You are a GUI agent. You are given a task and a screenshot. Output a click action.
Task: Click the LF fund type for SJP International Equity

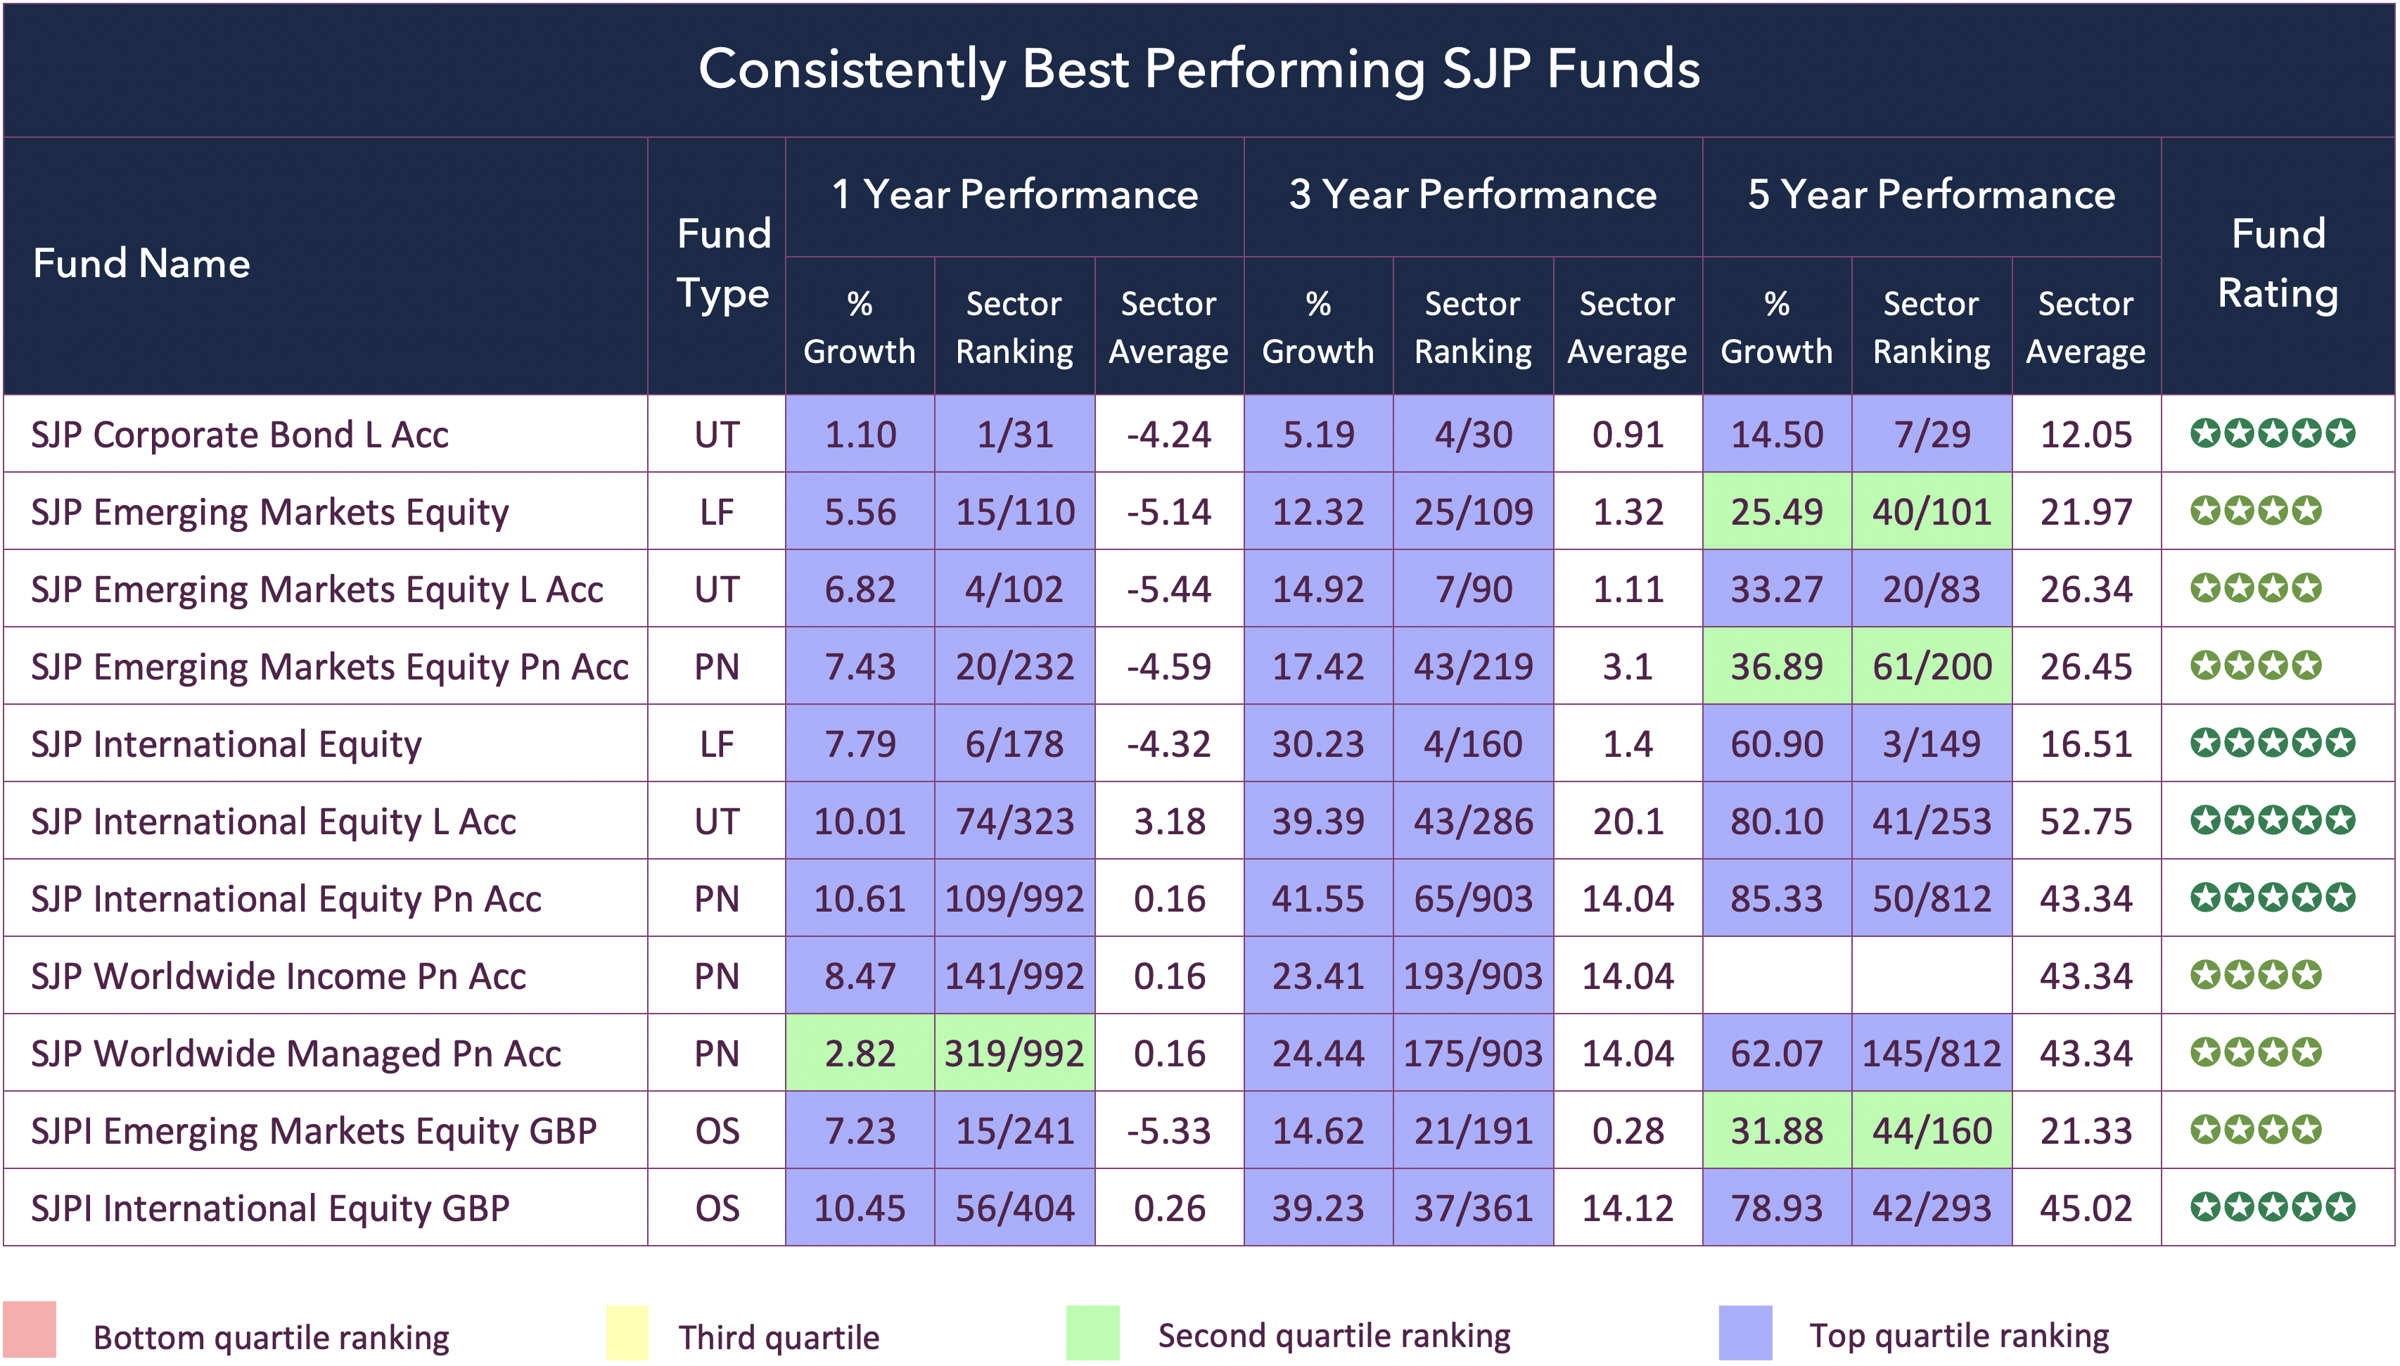coord(717,744)
